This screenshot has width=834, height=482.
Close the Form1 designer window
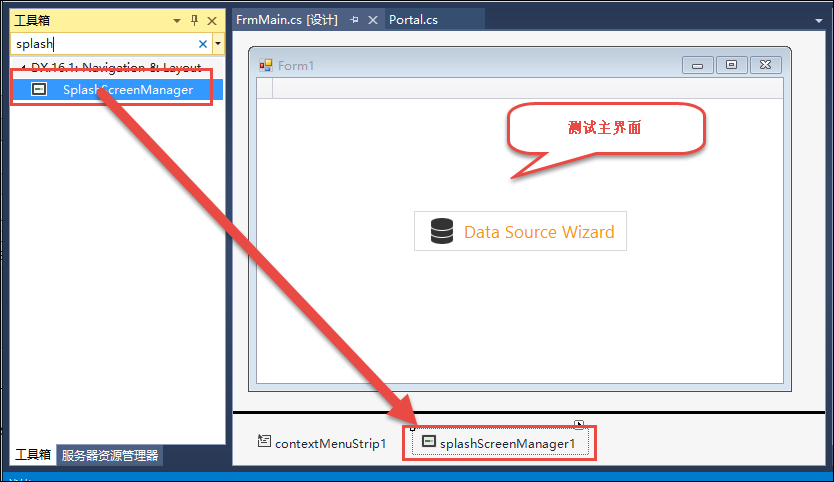[x=765, y=65]
